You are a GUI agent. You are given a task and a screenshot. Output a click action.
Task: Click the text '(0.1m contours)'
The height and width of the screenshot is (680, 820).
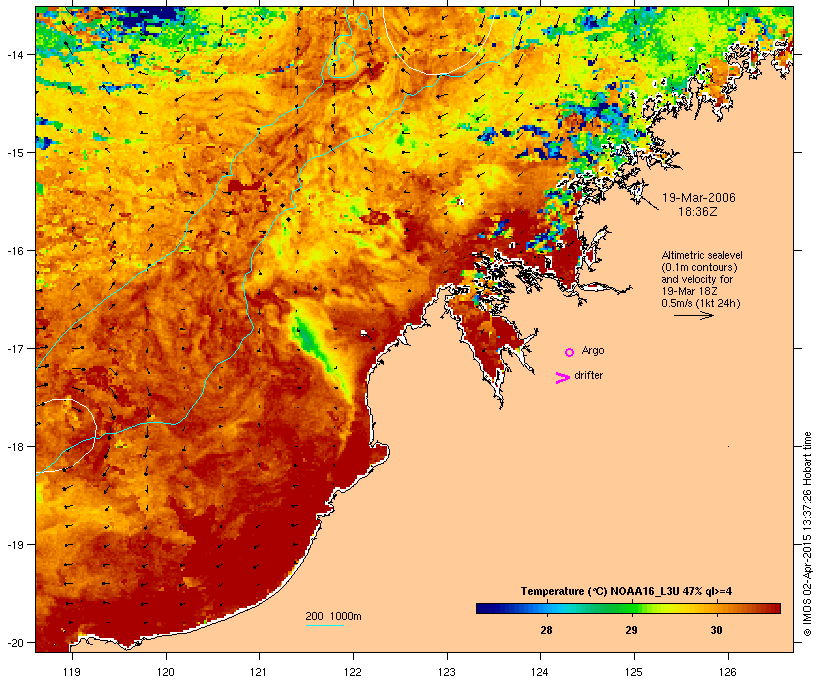click(699, 267)
